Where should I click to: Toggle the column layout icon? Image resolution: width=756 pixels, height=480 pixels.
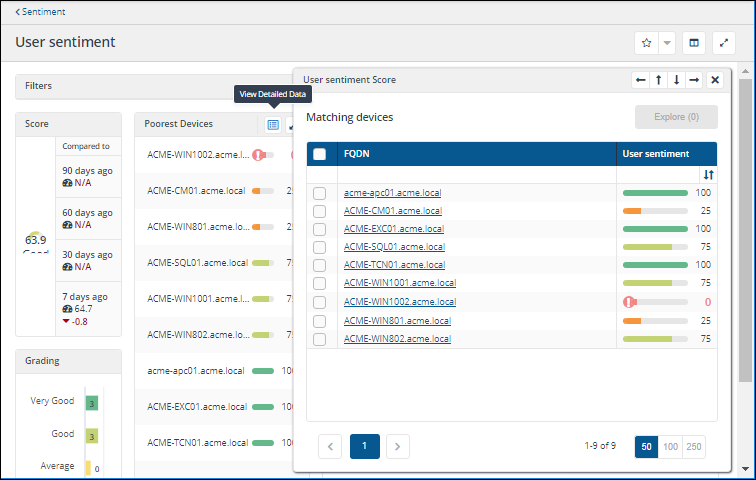[694, 43]
